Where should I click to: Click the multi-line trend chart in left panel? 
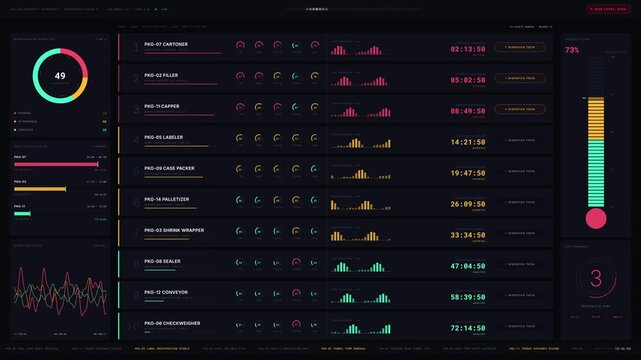[60, 291]
